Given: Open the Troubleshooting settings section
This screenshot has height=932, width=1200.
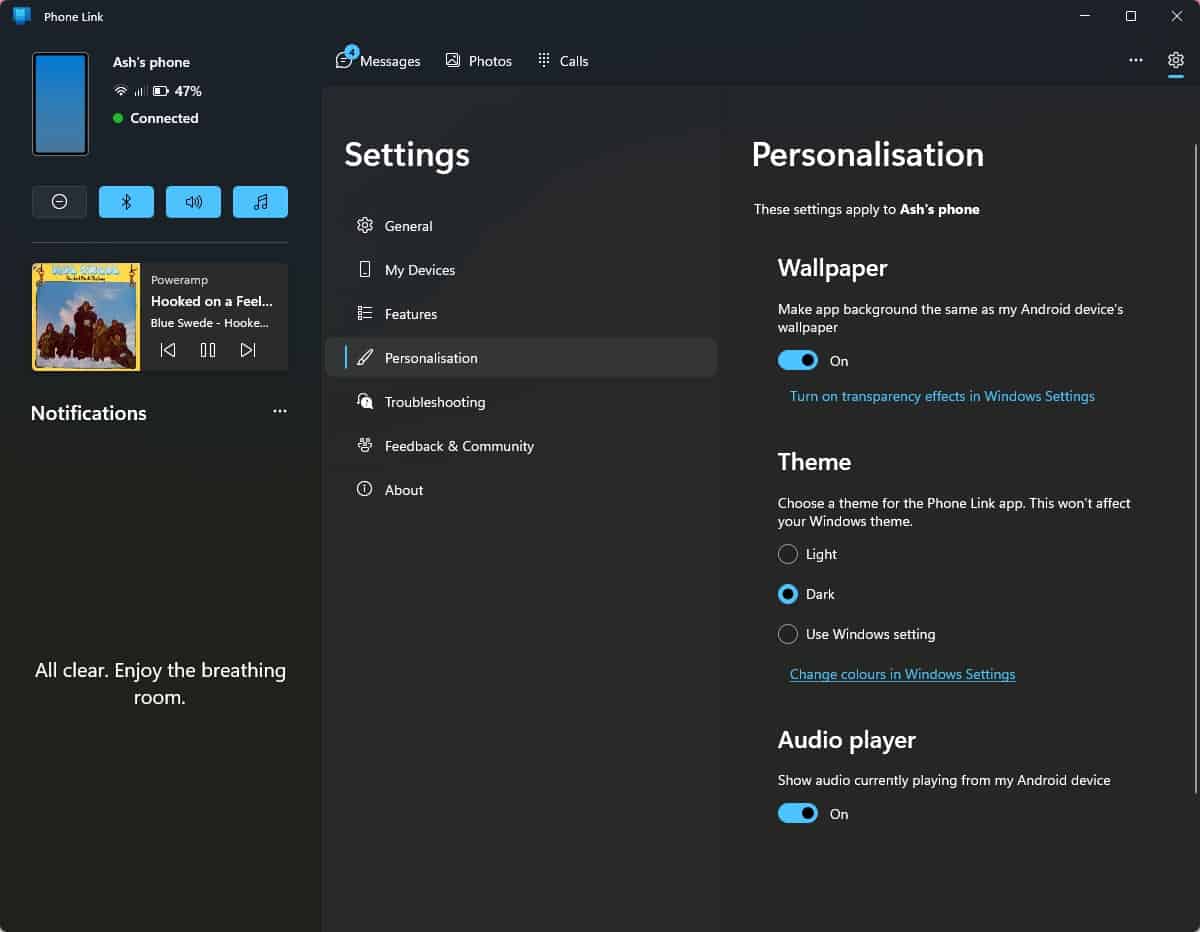Looking at the screenshot, I should click(x=433, y=401).
